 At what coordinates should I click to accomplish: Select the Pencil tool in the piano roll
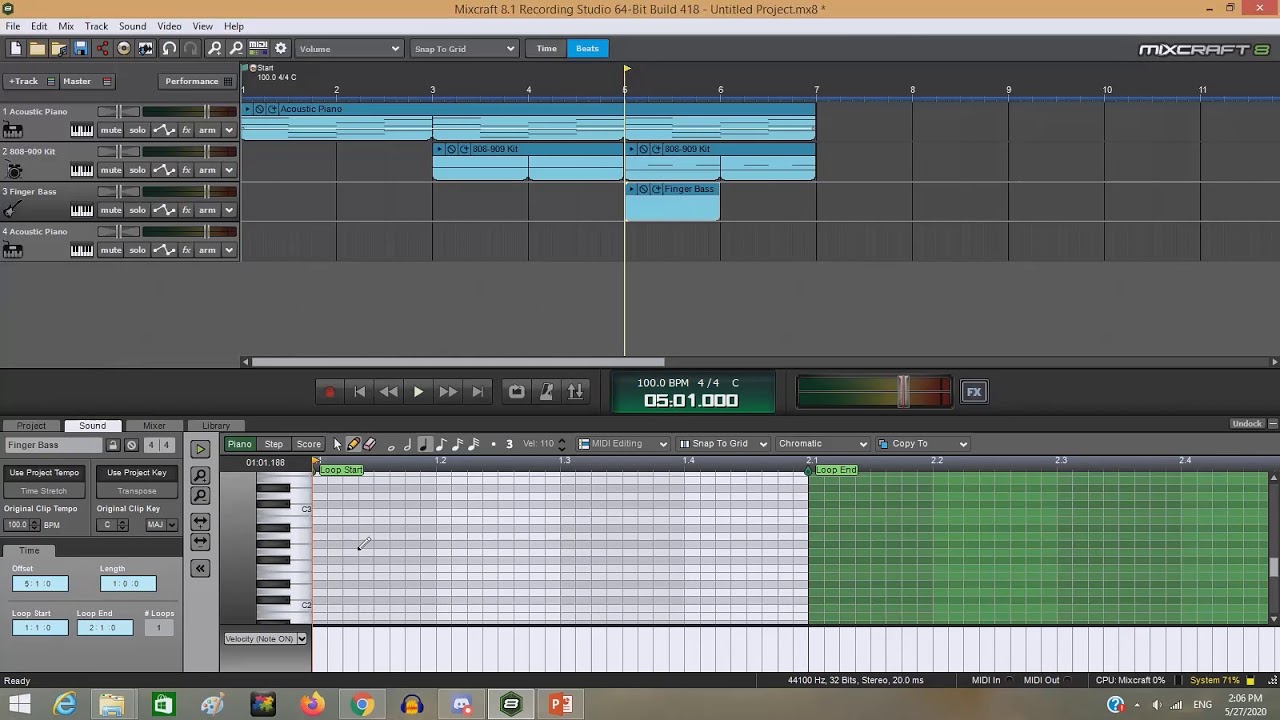point(353,444)
